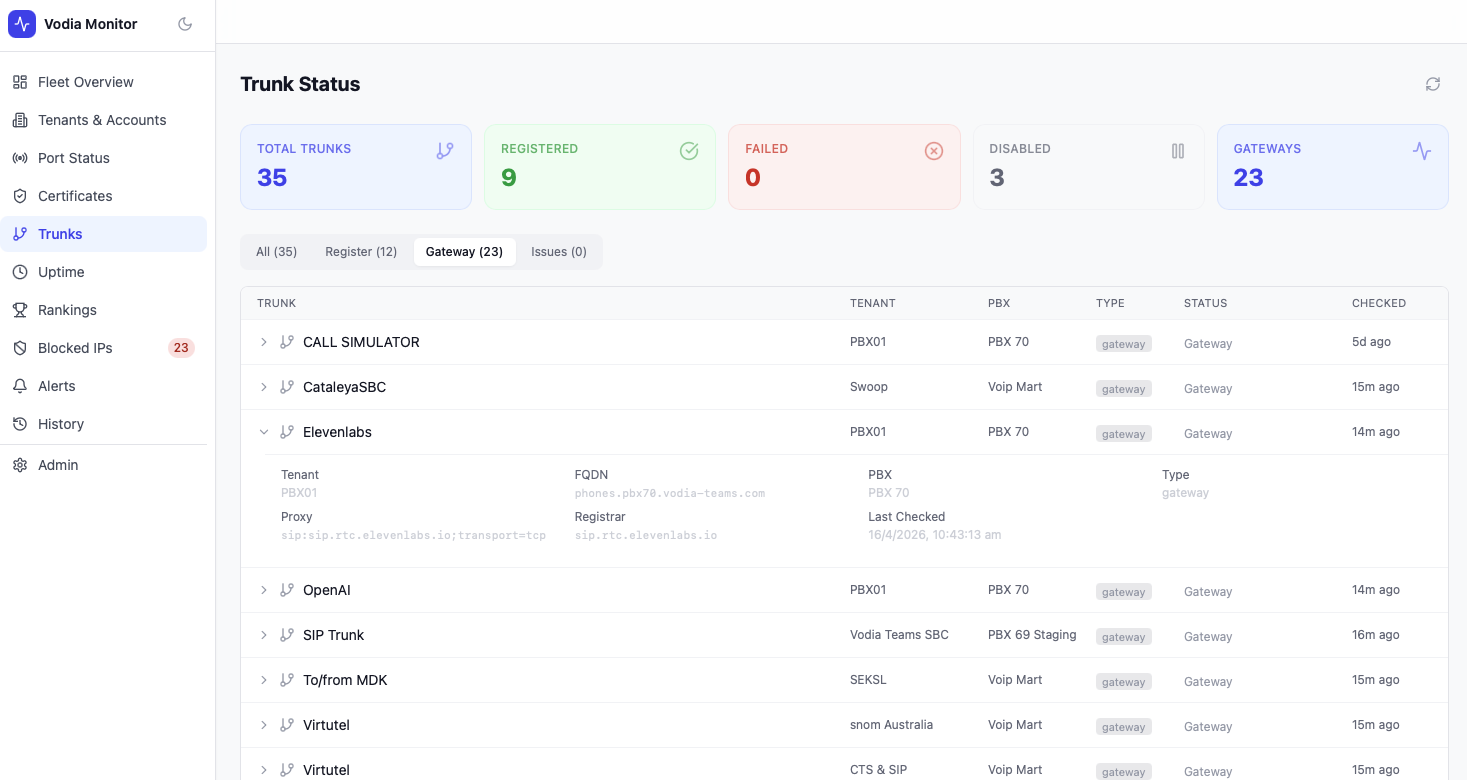Click the Vodia Monitor logo icon
1467x780 pixels.
pos(22,24)
